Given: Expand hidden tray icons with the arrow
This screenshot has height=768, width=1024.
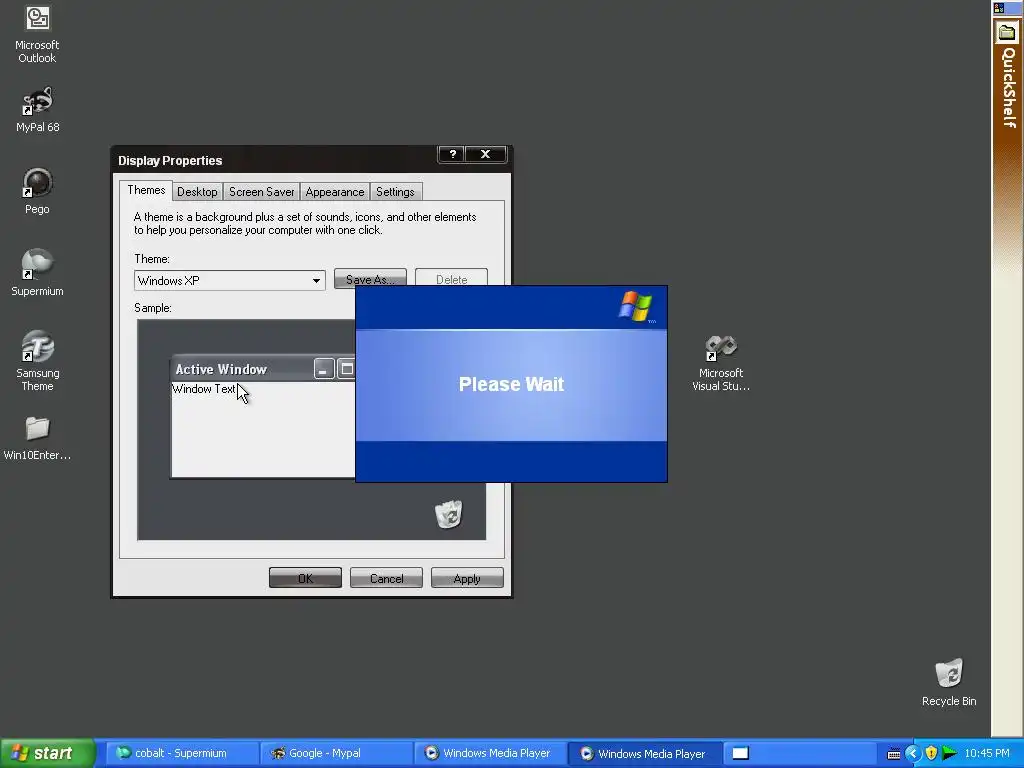Looking at the screenshot, I should (912, 754).
